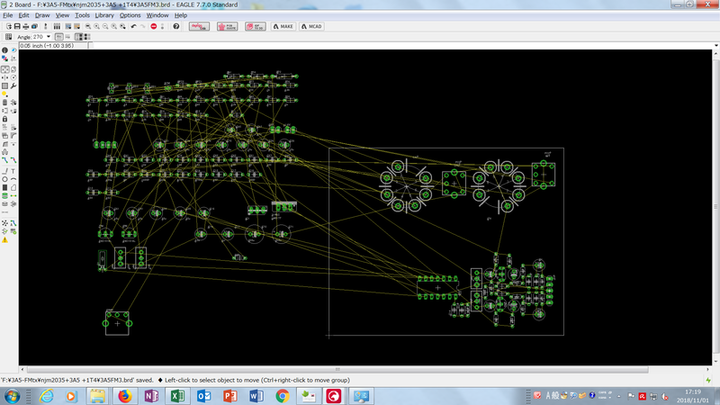Open the Options menu

(x=130, y=16)
